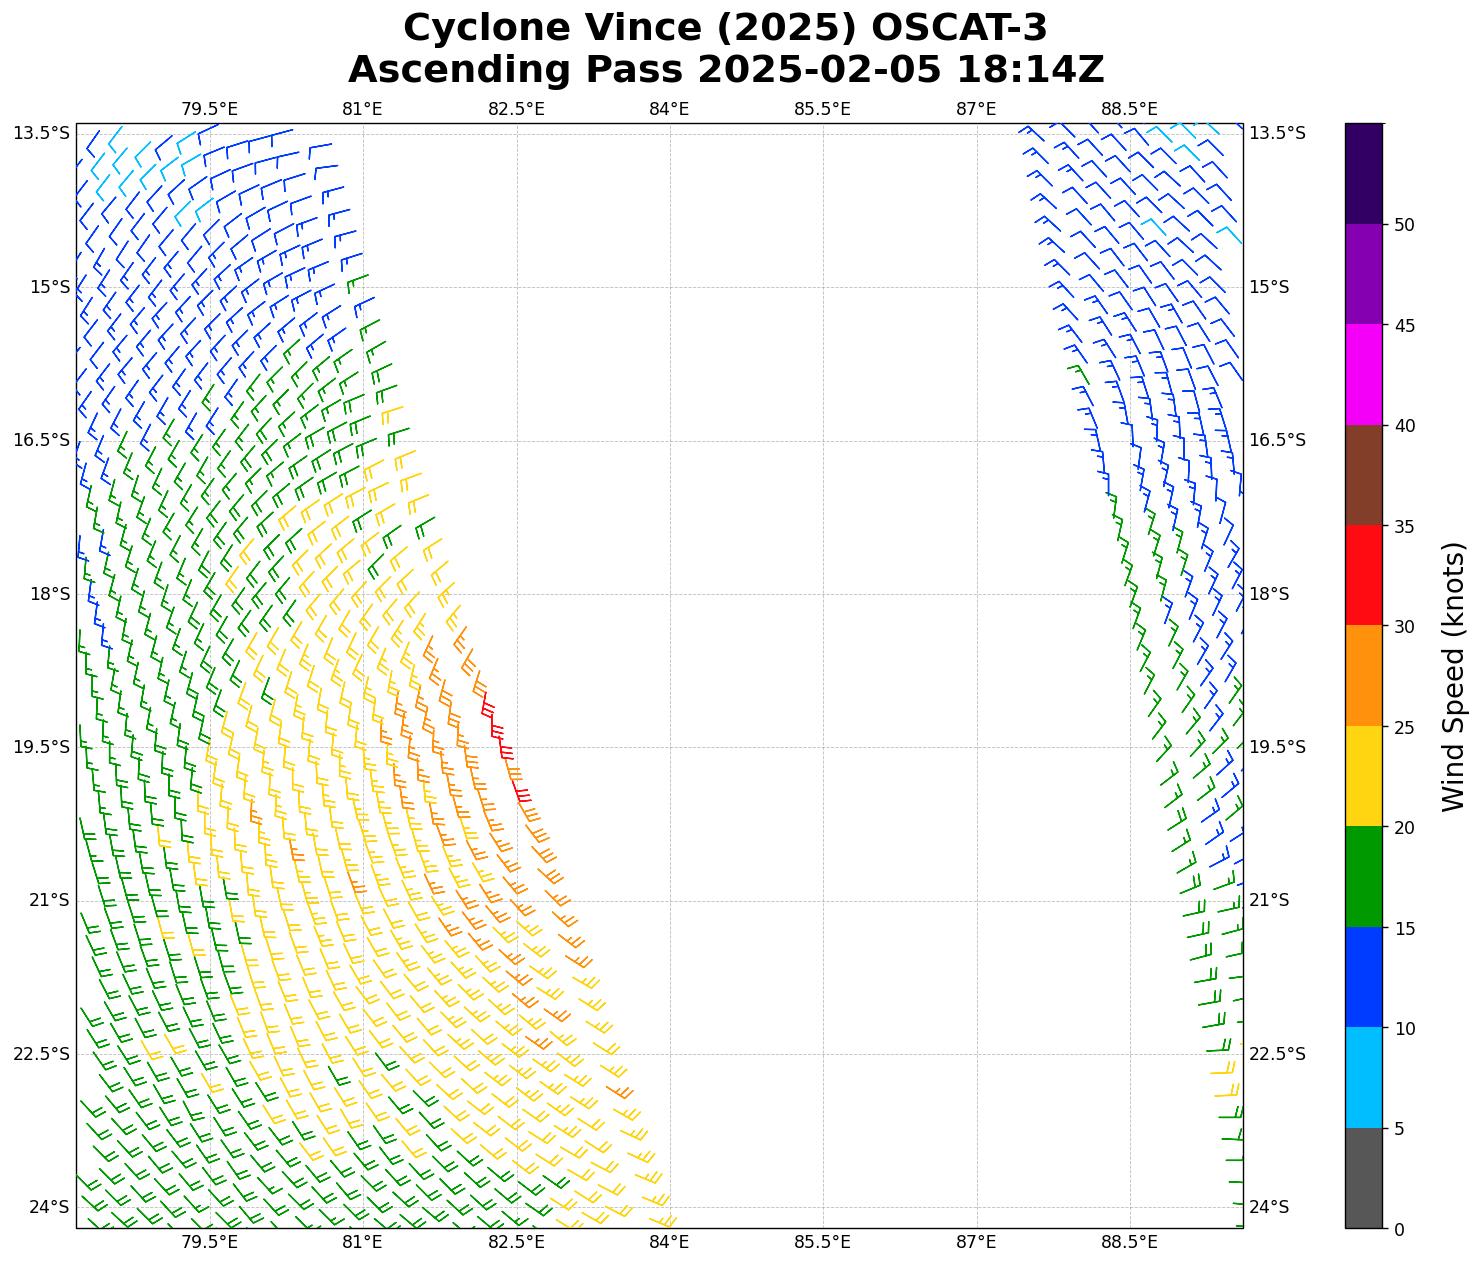Click the 16.5°S label on the right axis

pos(1277,440)
